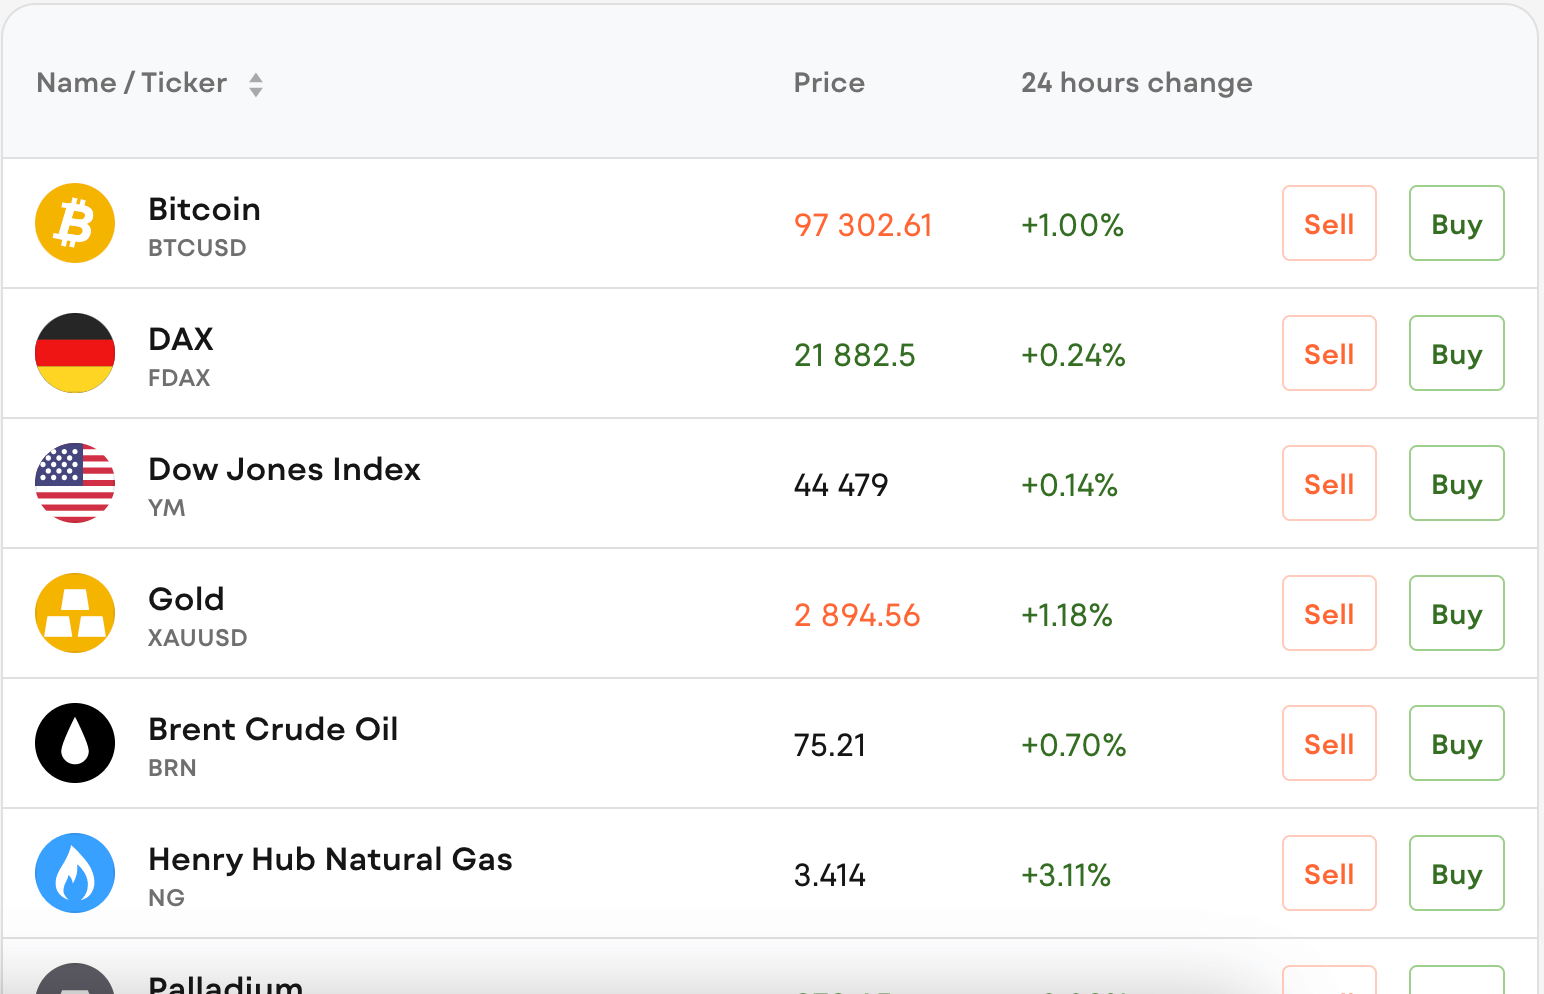Click the Name / Ticker column header
The height and width of the screenshot is (994, 1544).
click(x=132, y=83)
